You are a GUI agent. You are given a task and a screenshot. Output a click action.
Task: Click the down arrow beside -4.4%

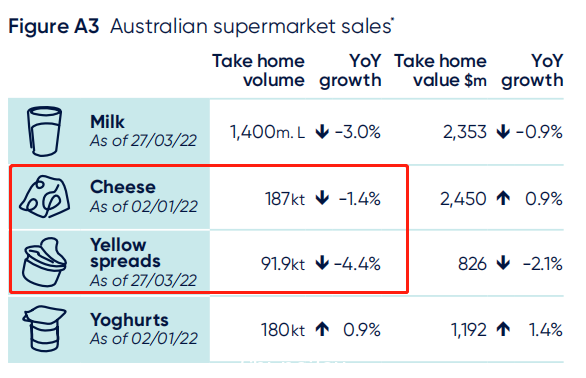(x=322, y=263)
